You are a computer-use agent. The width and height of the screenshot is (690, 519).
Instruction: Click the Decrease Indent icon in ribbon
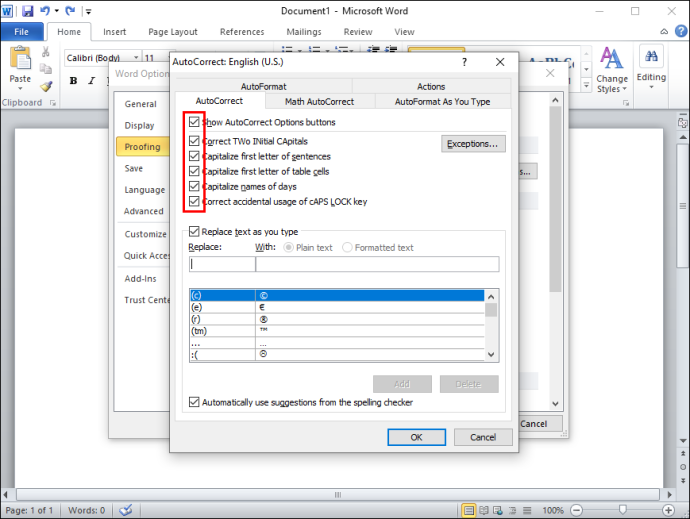click(x=374, y=49)
